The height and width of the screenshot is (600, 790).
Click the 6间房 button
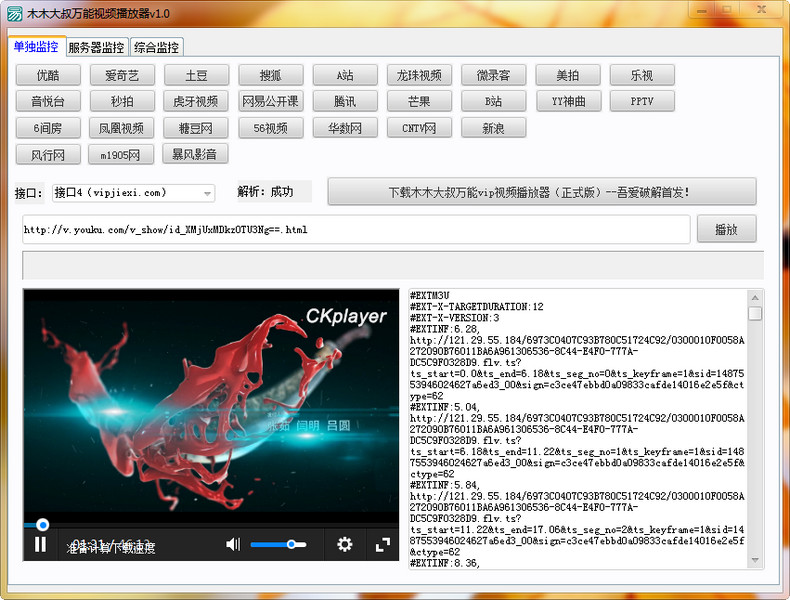point(48,128)
